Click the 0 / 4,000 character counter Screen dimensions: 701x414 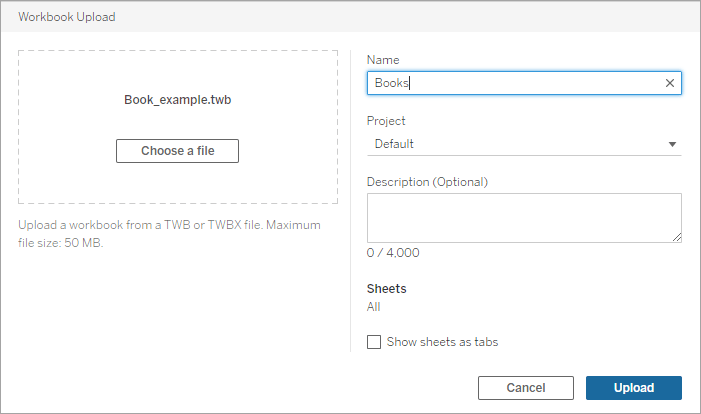point(393,253)
